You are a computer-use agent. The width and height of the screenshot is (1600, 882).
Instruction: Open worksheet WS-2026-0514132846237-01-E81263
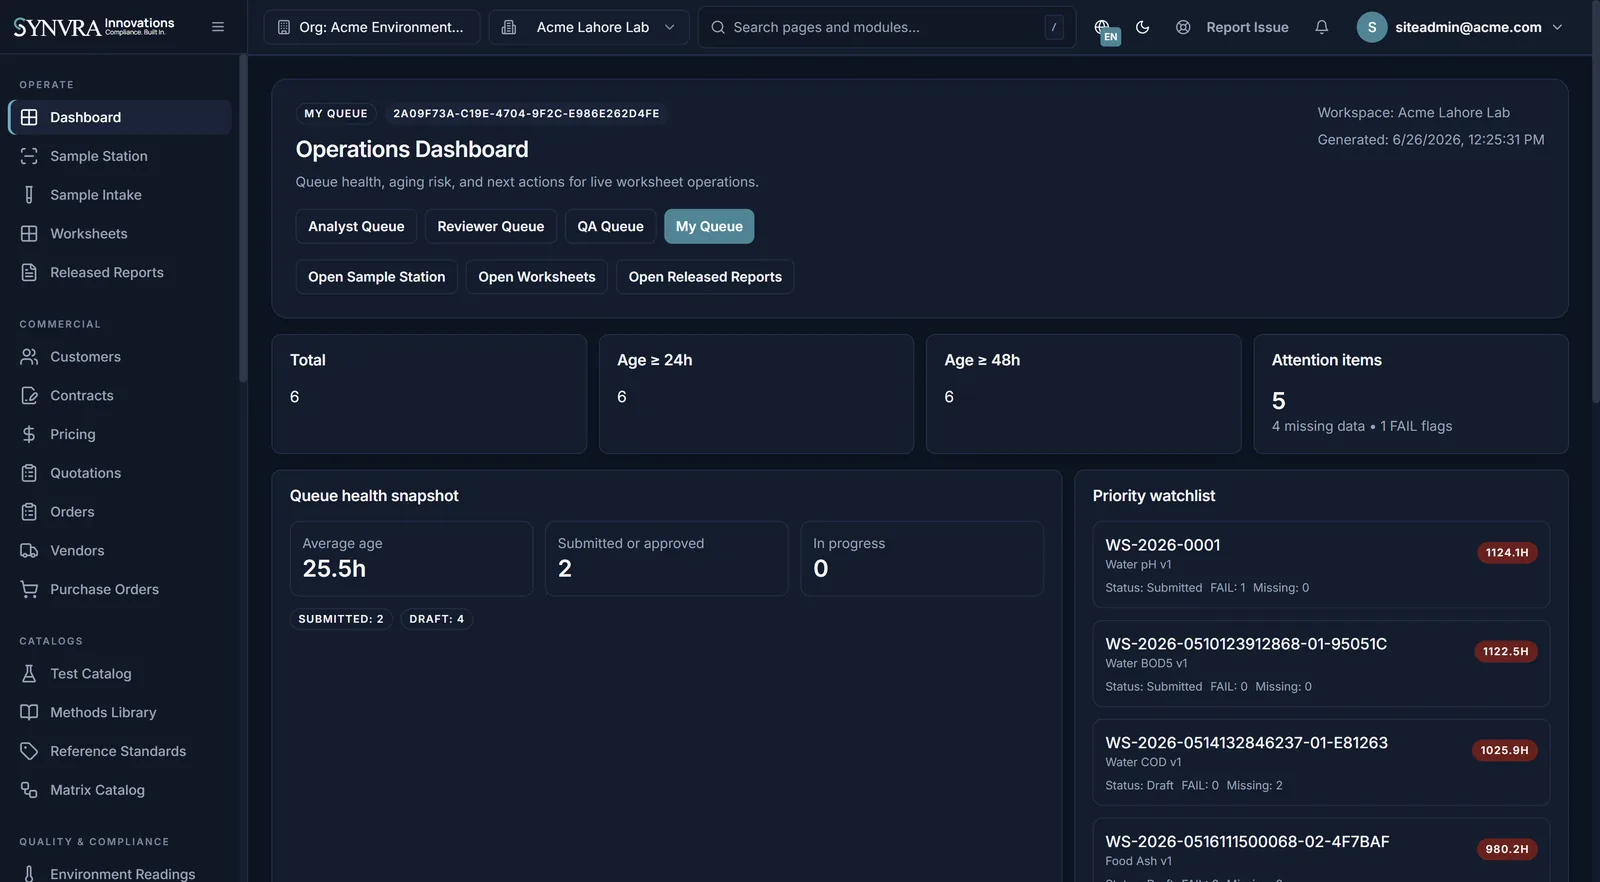point(1321,762)
